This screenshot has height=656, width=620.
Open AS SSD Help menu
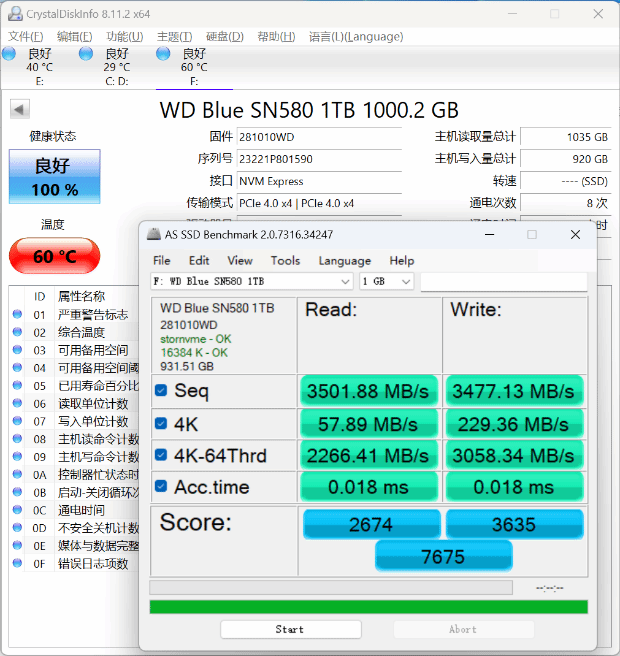[x=402, y=261]
